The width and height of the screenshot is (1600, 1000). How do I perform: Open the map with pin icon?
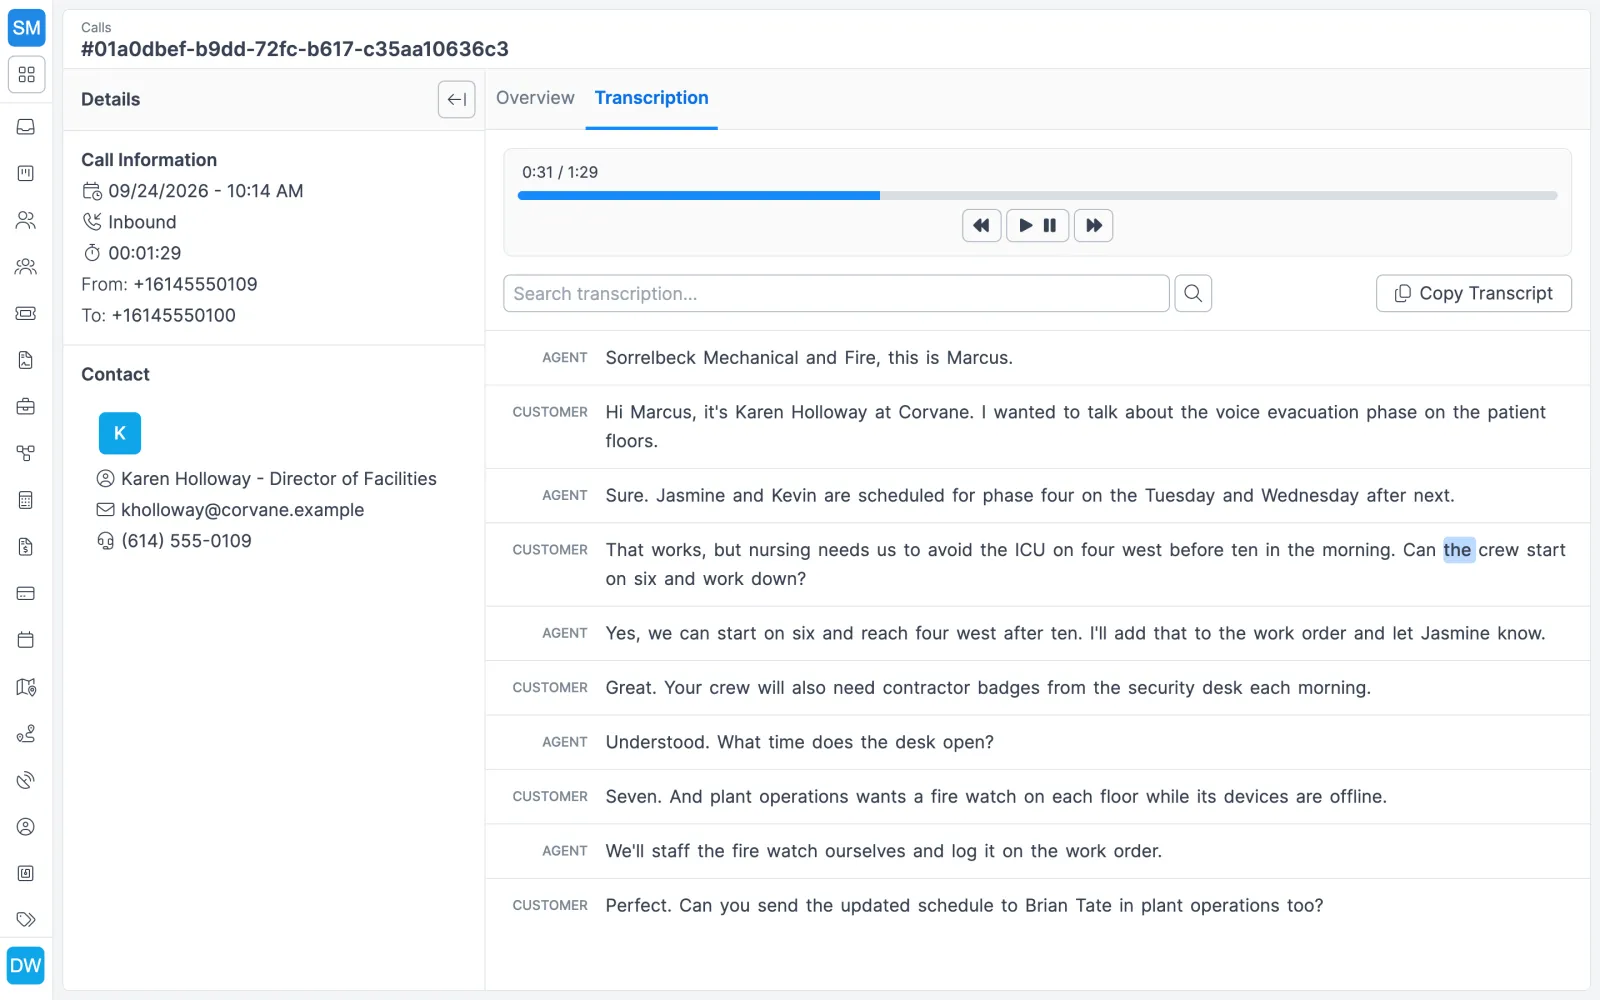[26, 687]
